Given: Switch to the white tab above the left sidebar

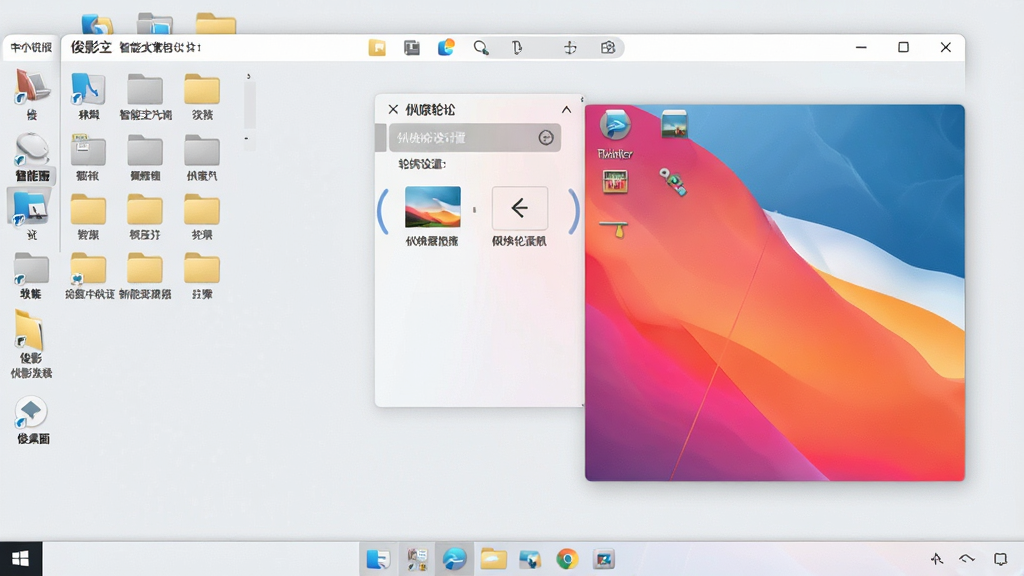Looking at the screenshot, I should coord(31,48).
